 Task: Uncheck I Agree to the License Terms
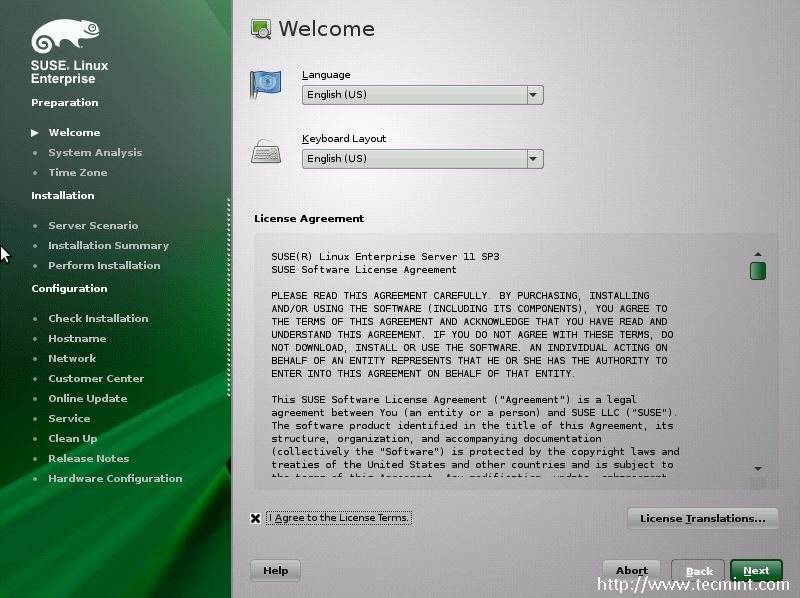click(x=256, y=518)
